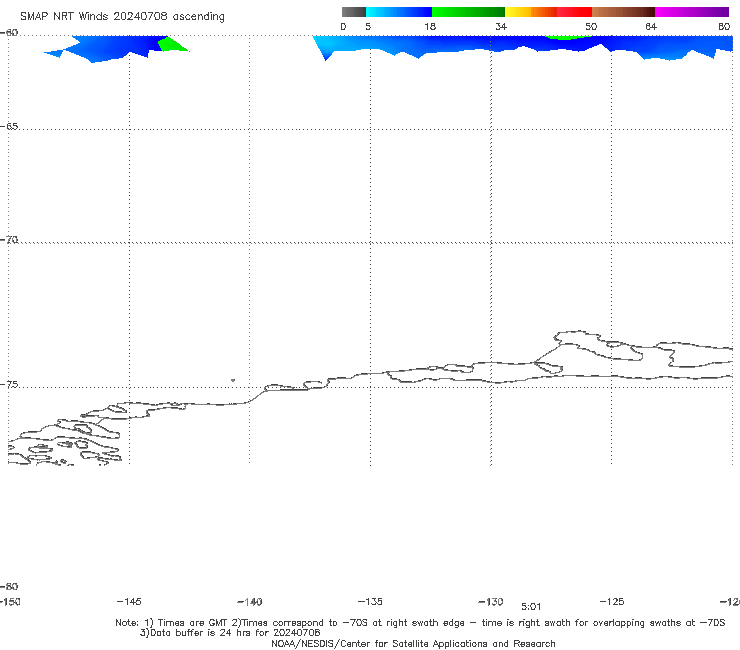Click the color bar label '18'
The height and width of the screenshot is (650, 740).
tap(430, 26)
